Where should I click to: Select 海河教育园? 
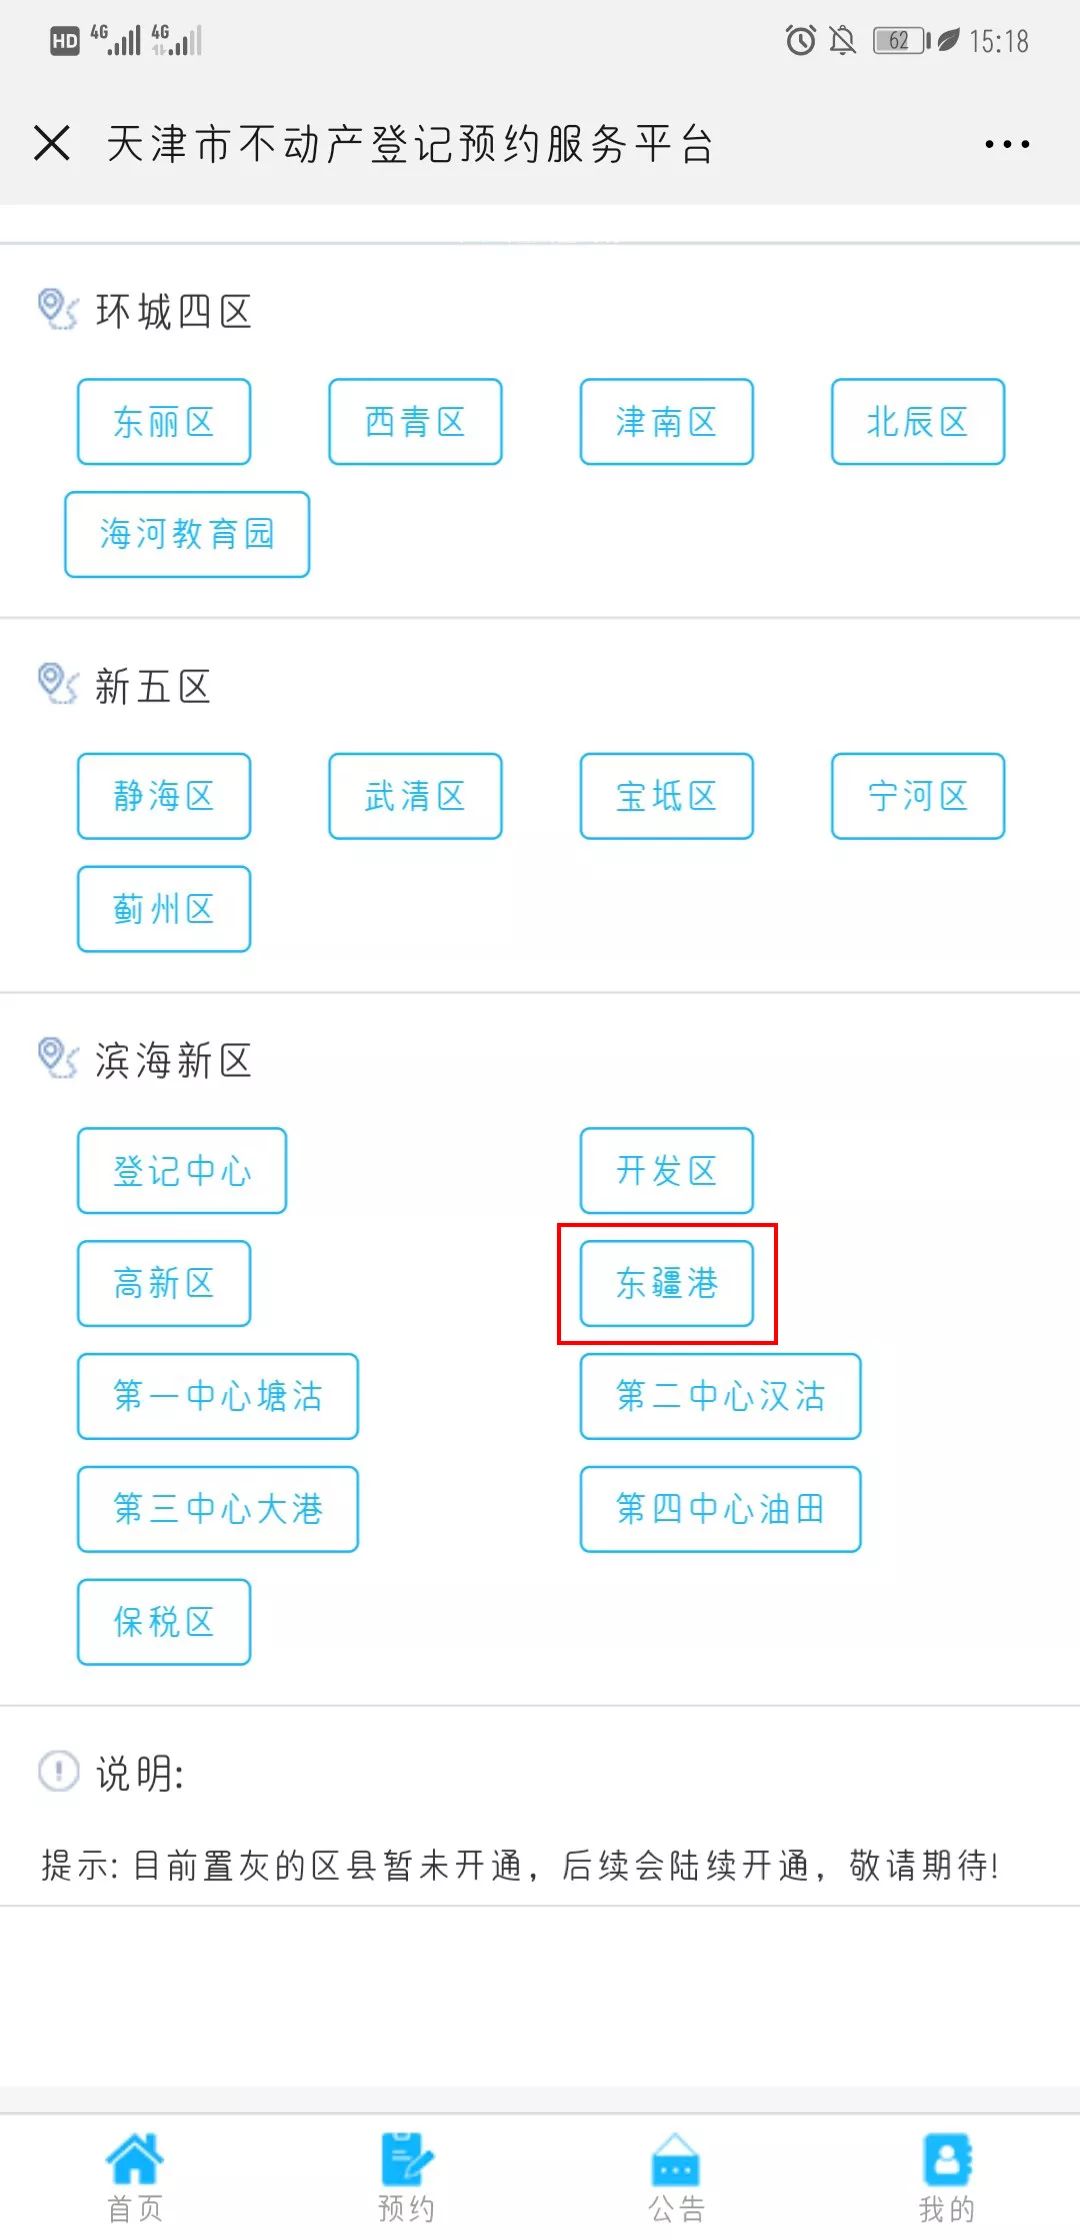pos(187,534)
